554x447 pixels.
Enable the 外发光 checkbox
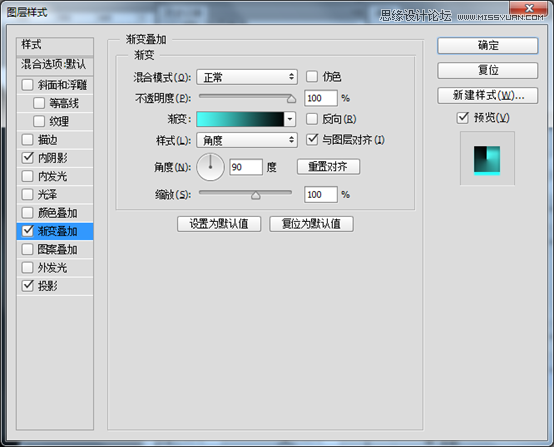pos(28,267)
